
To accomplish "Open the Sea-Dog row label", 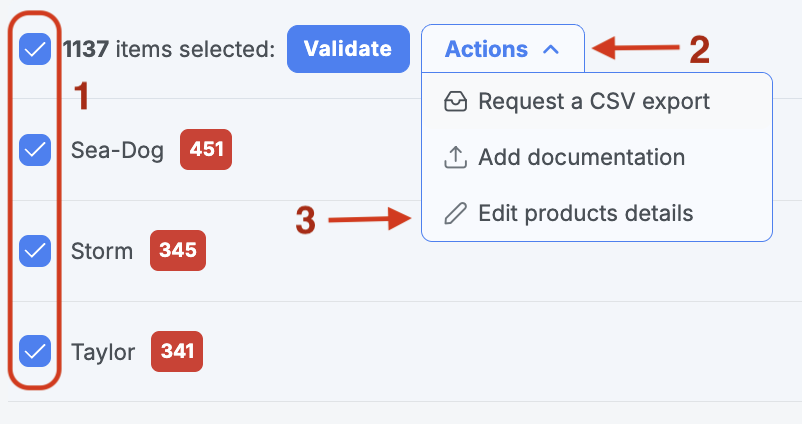I will pyautogui.click(x=117, y=150).
